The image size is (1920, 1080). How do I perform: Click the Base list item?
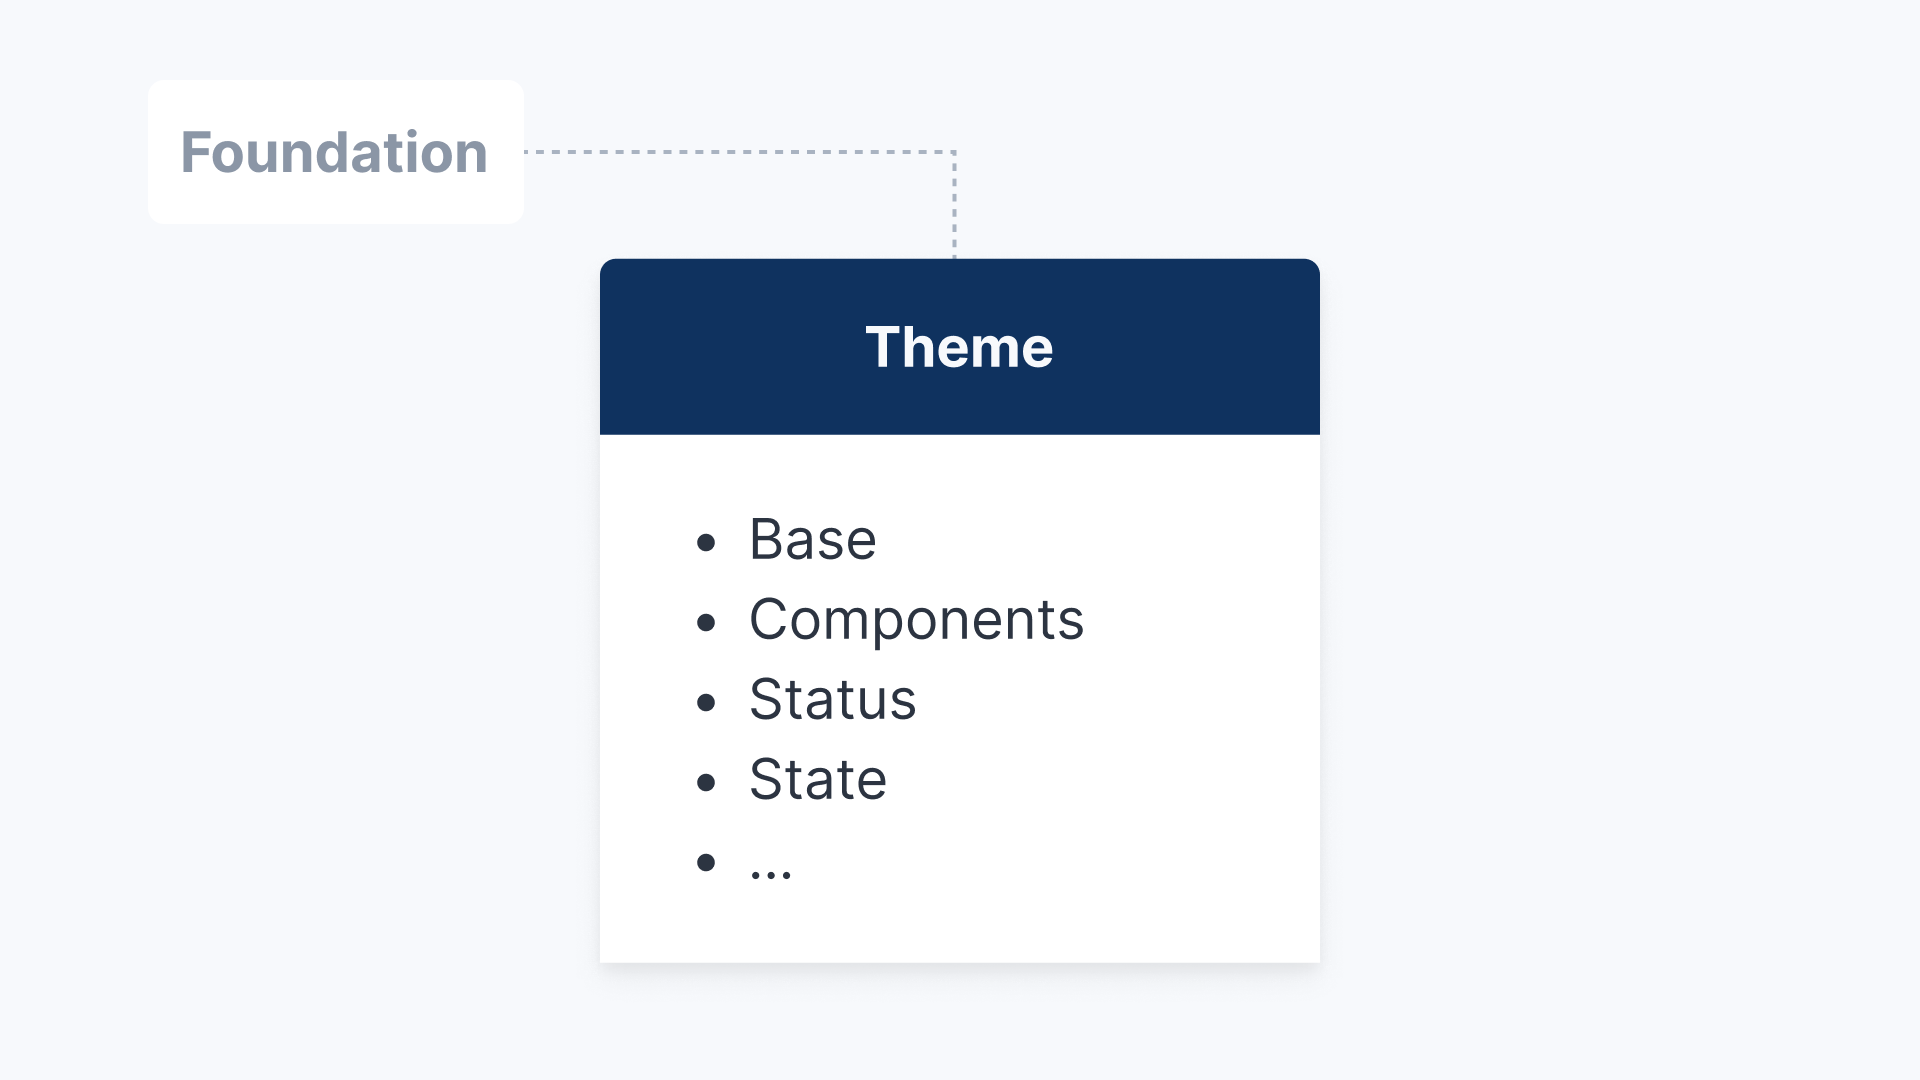tap(812, 540)
